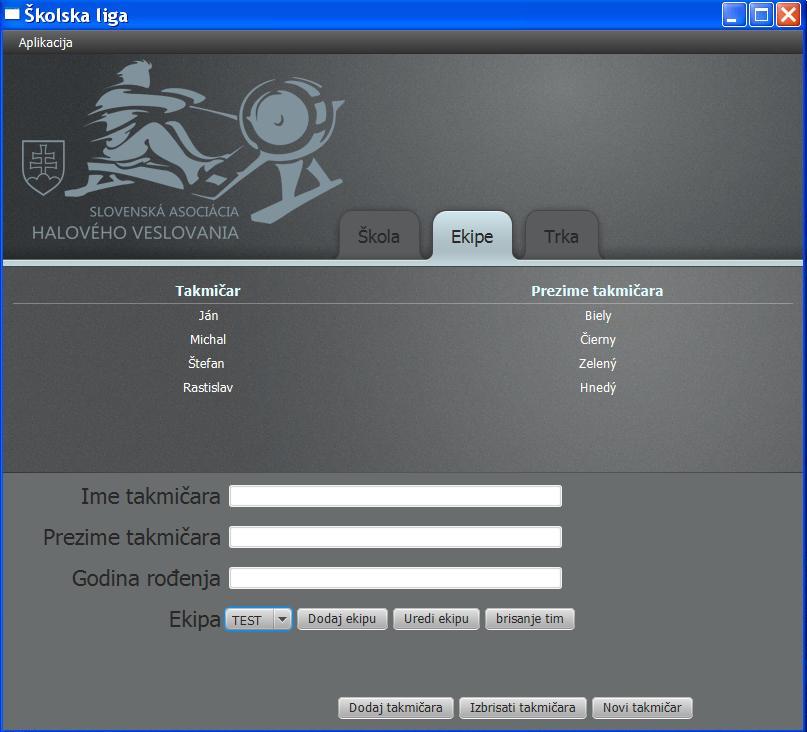This screenshot has width=807, height=732.
Task: Click the Prezime takmičara column header
Action: [x=597, y=291]
